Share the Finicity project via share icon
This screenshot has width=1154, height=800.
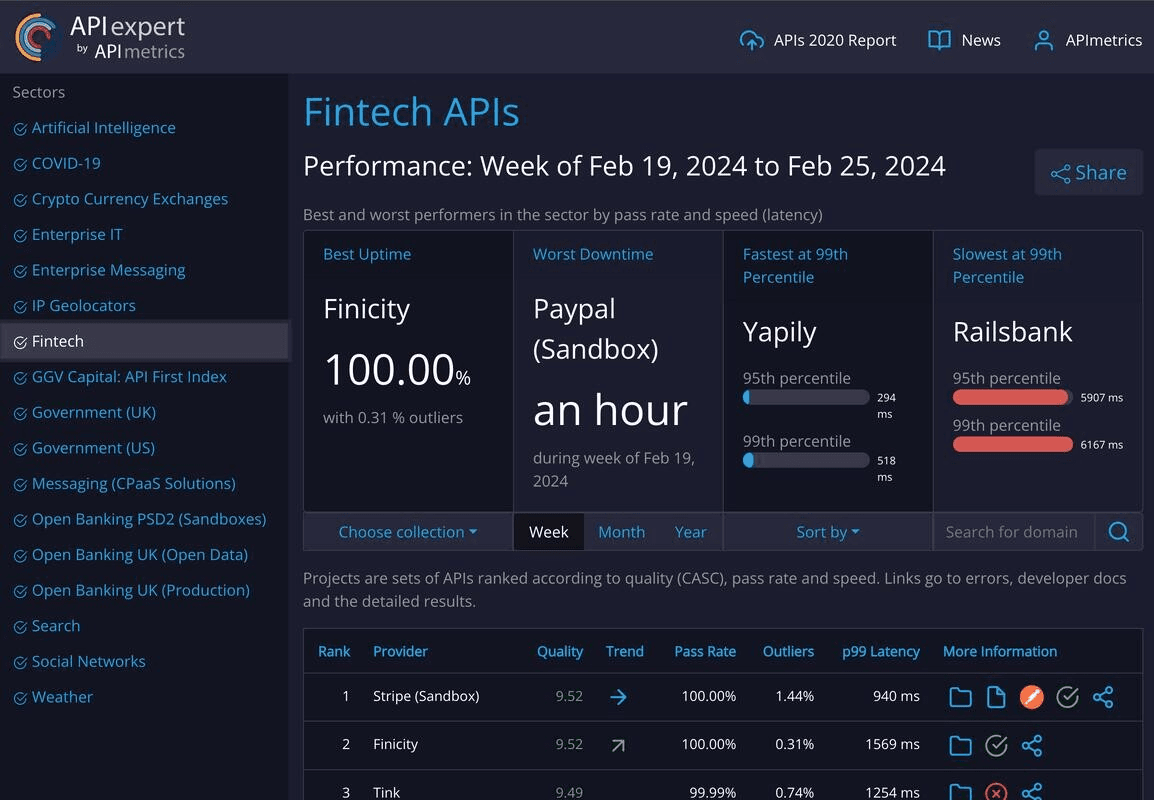[1032, 745]
